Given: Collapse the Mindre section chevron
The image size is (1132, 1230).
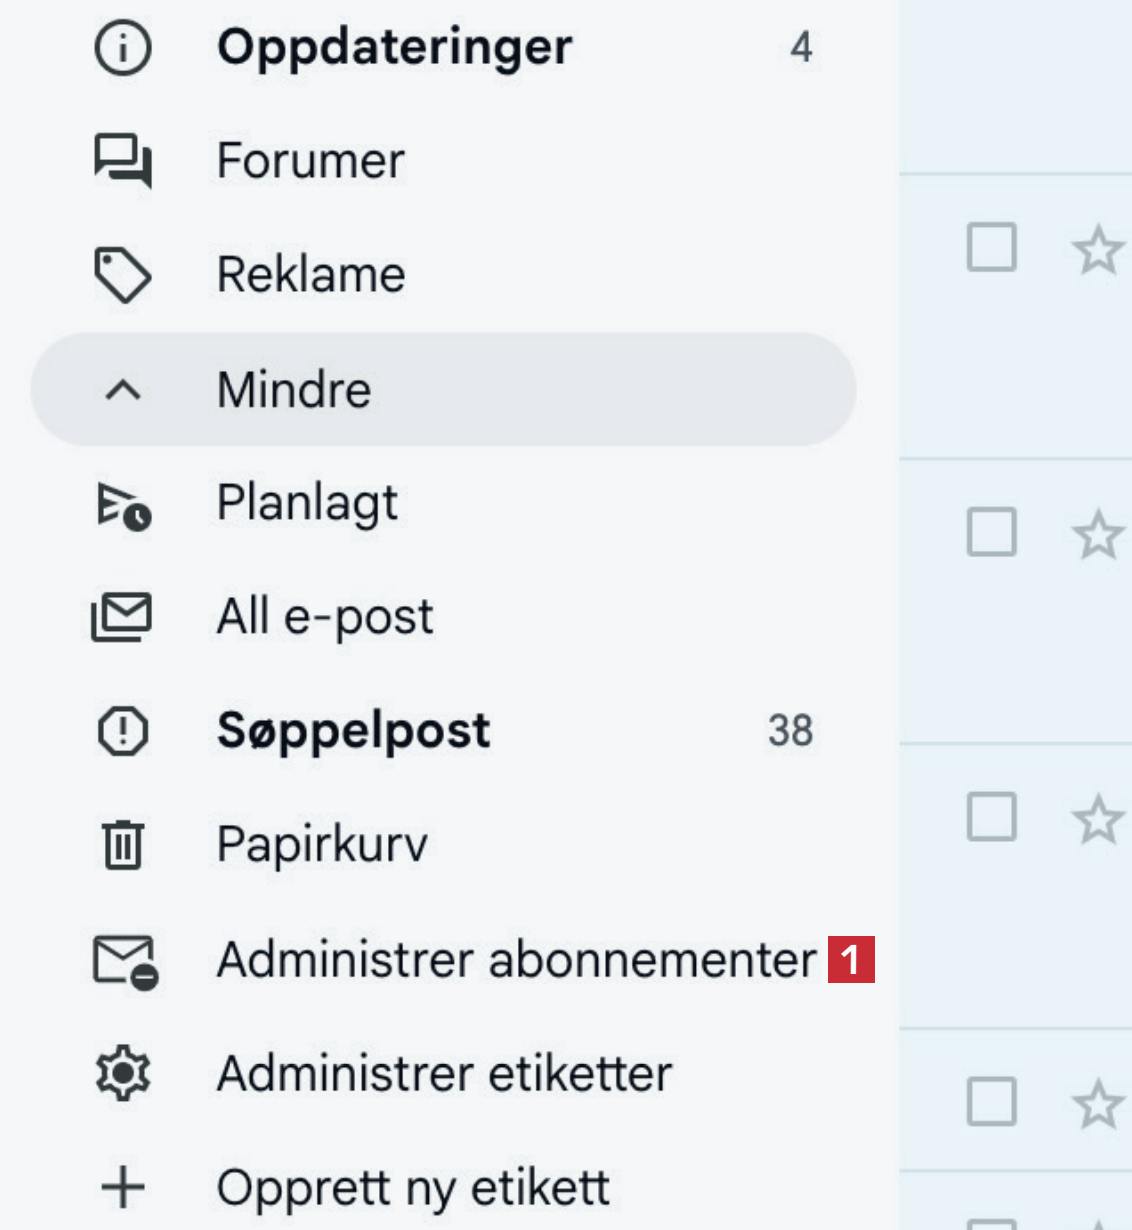Looking at the screenshot, I should pos(122,390).
